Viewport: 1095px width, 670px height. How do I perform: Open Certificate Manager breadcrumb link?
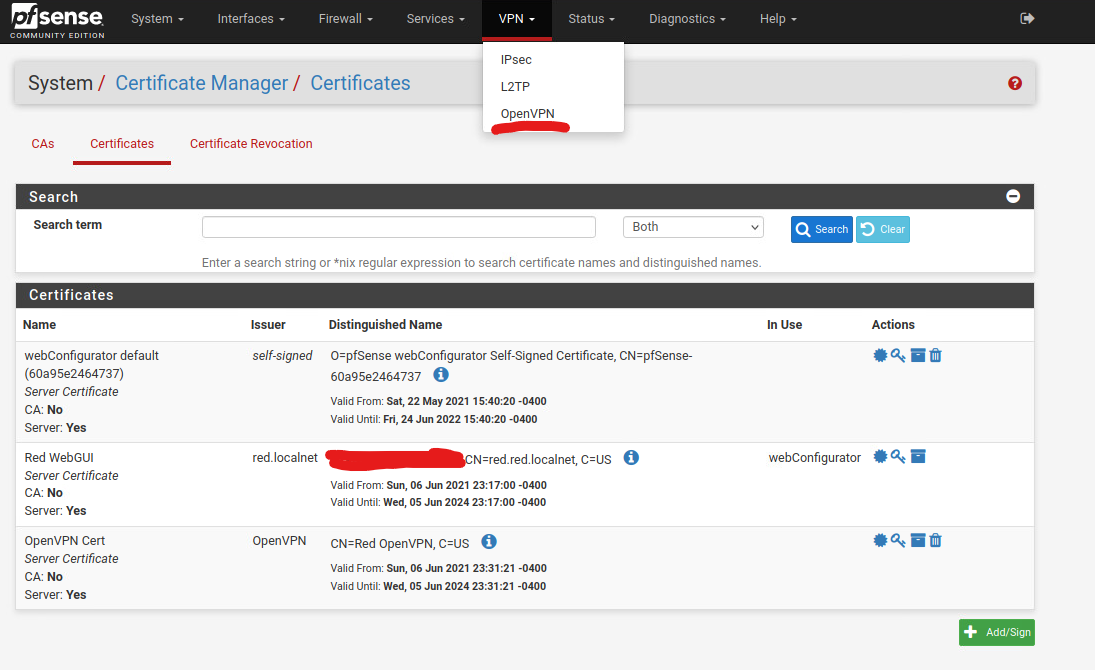tap(202, 83)
